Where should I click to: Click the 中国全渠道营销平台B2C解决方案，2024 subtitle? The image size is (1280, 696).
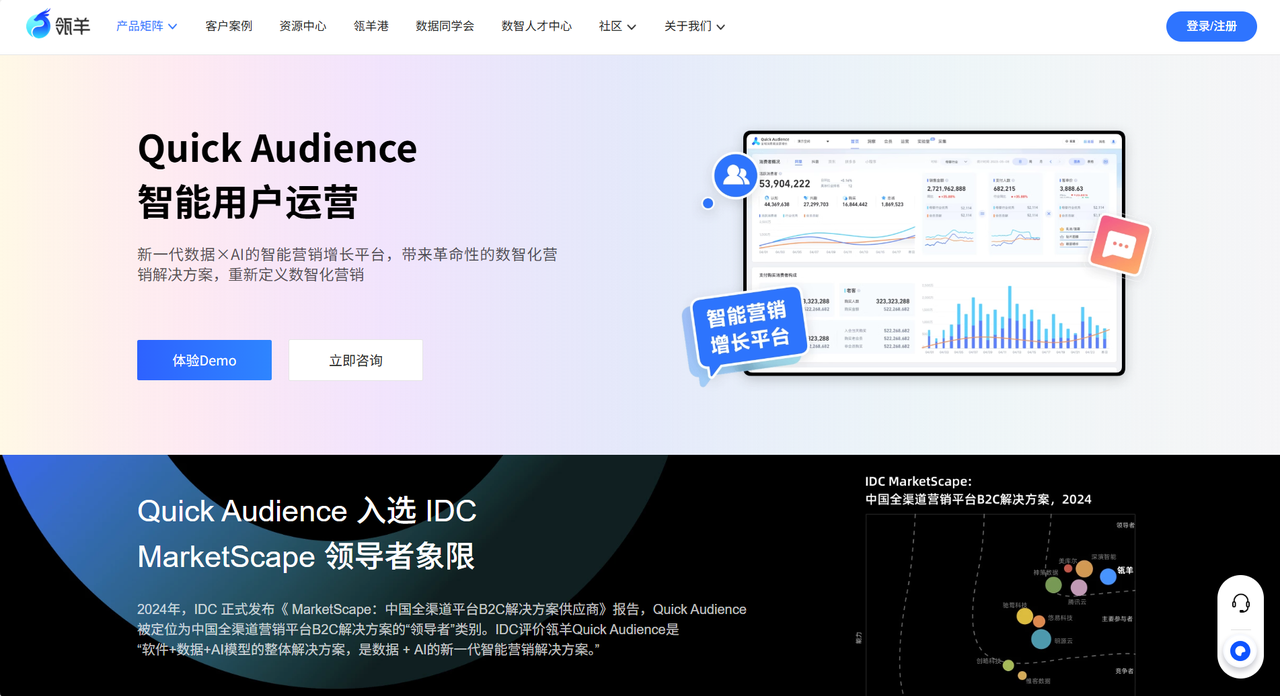coord(978,499)
